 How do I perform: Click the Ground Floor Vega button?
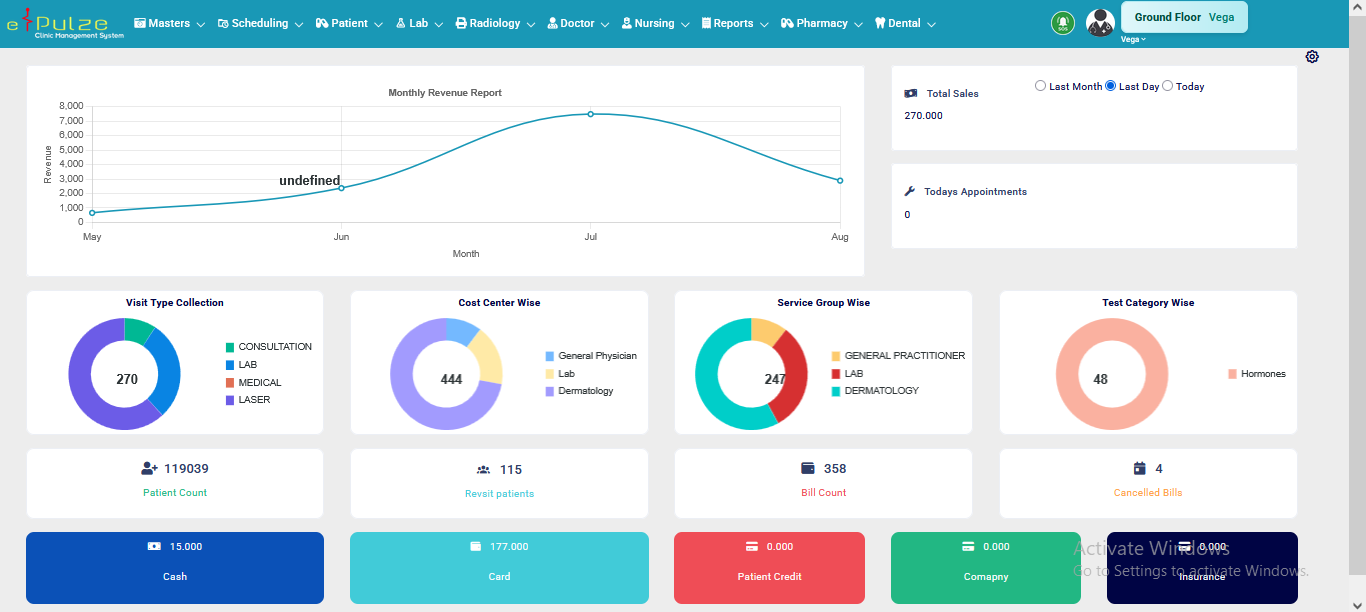pyautogui.click(x=1184, y=17)
